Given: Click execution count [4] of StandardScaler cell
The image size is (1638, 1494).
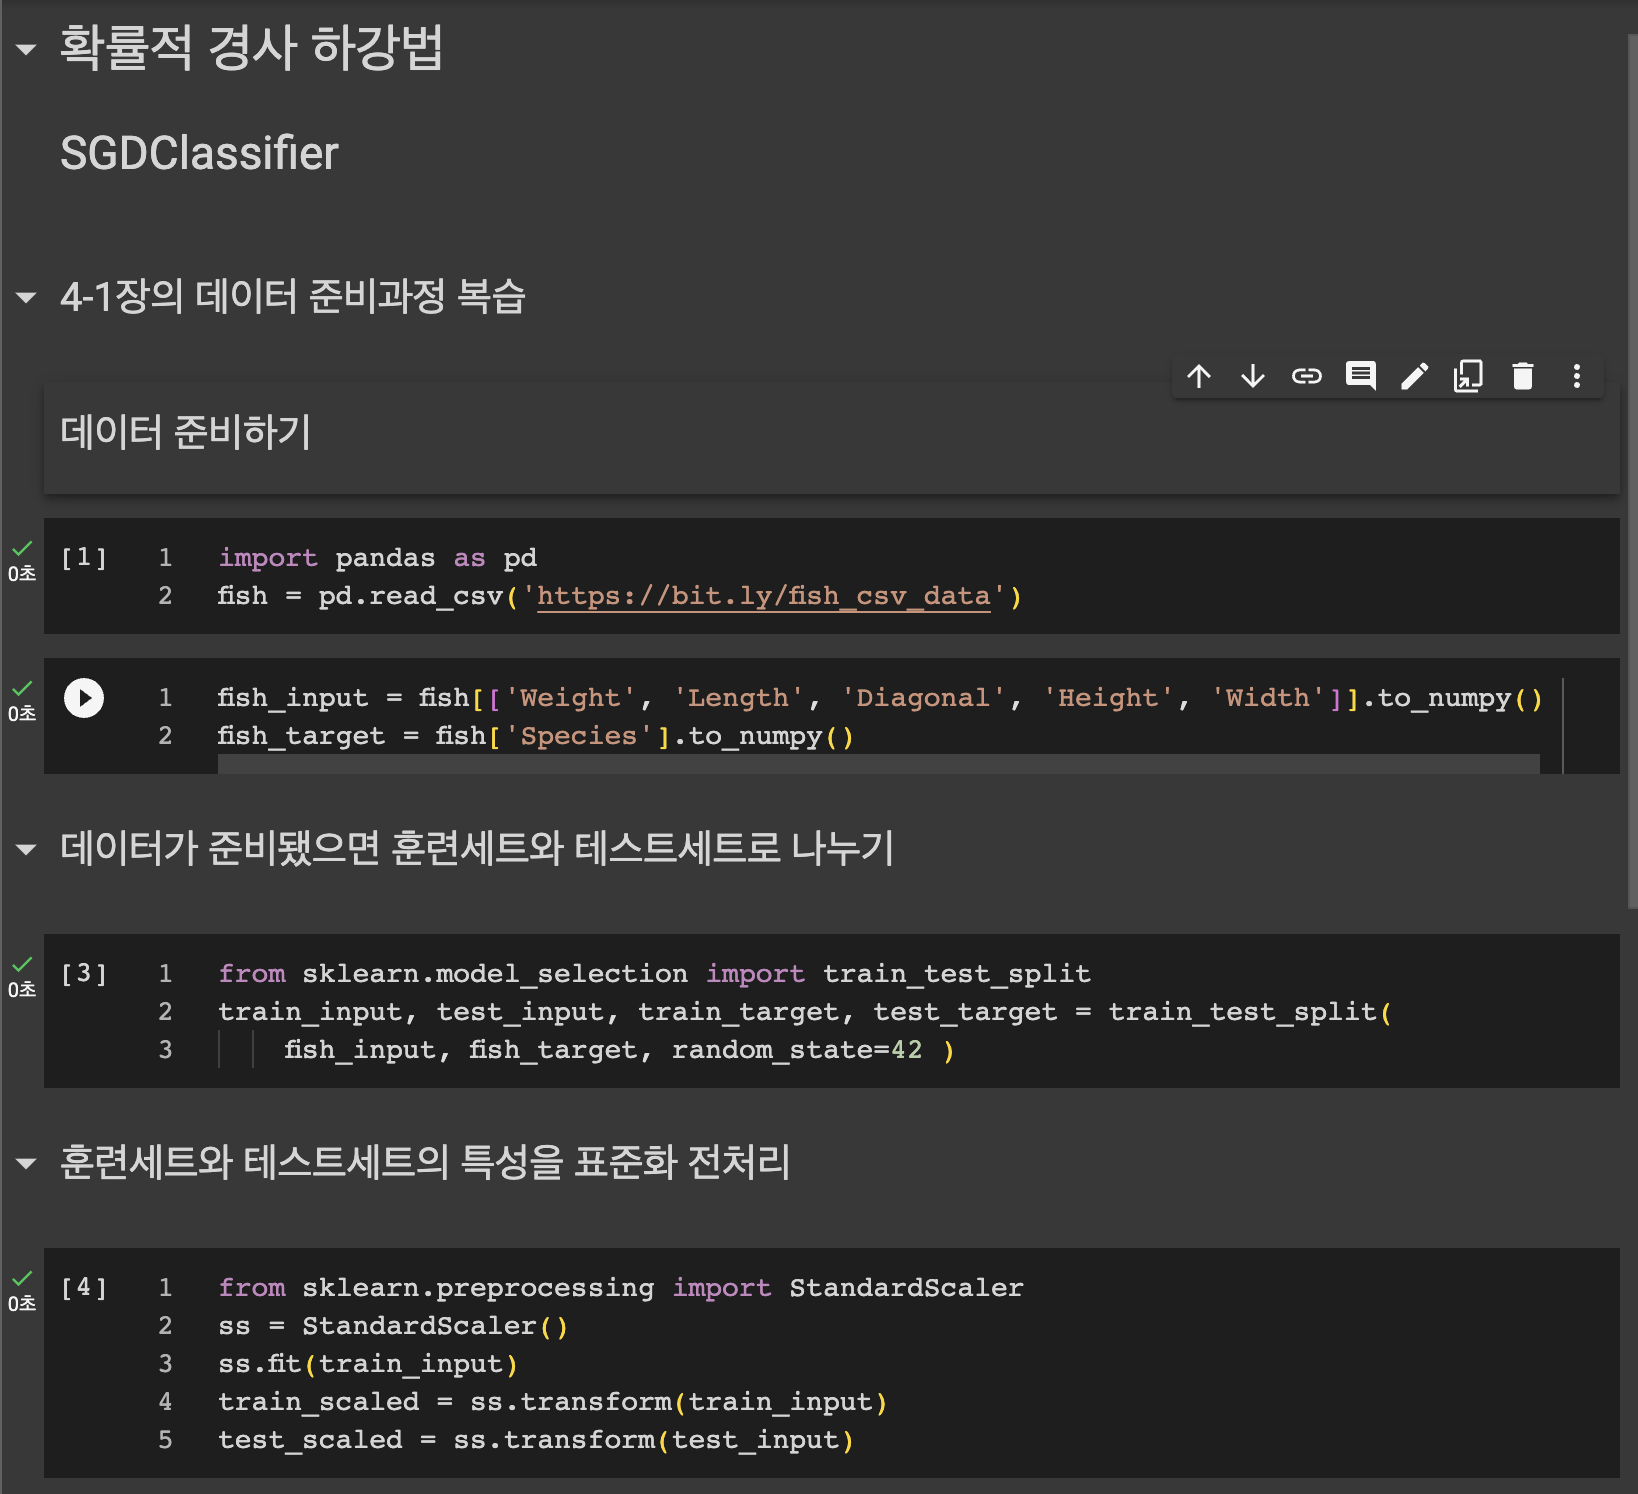Looking at the screenshot, I should 84,1287.
